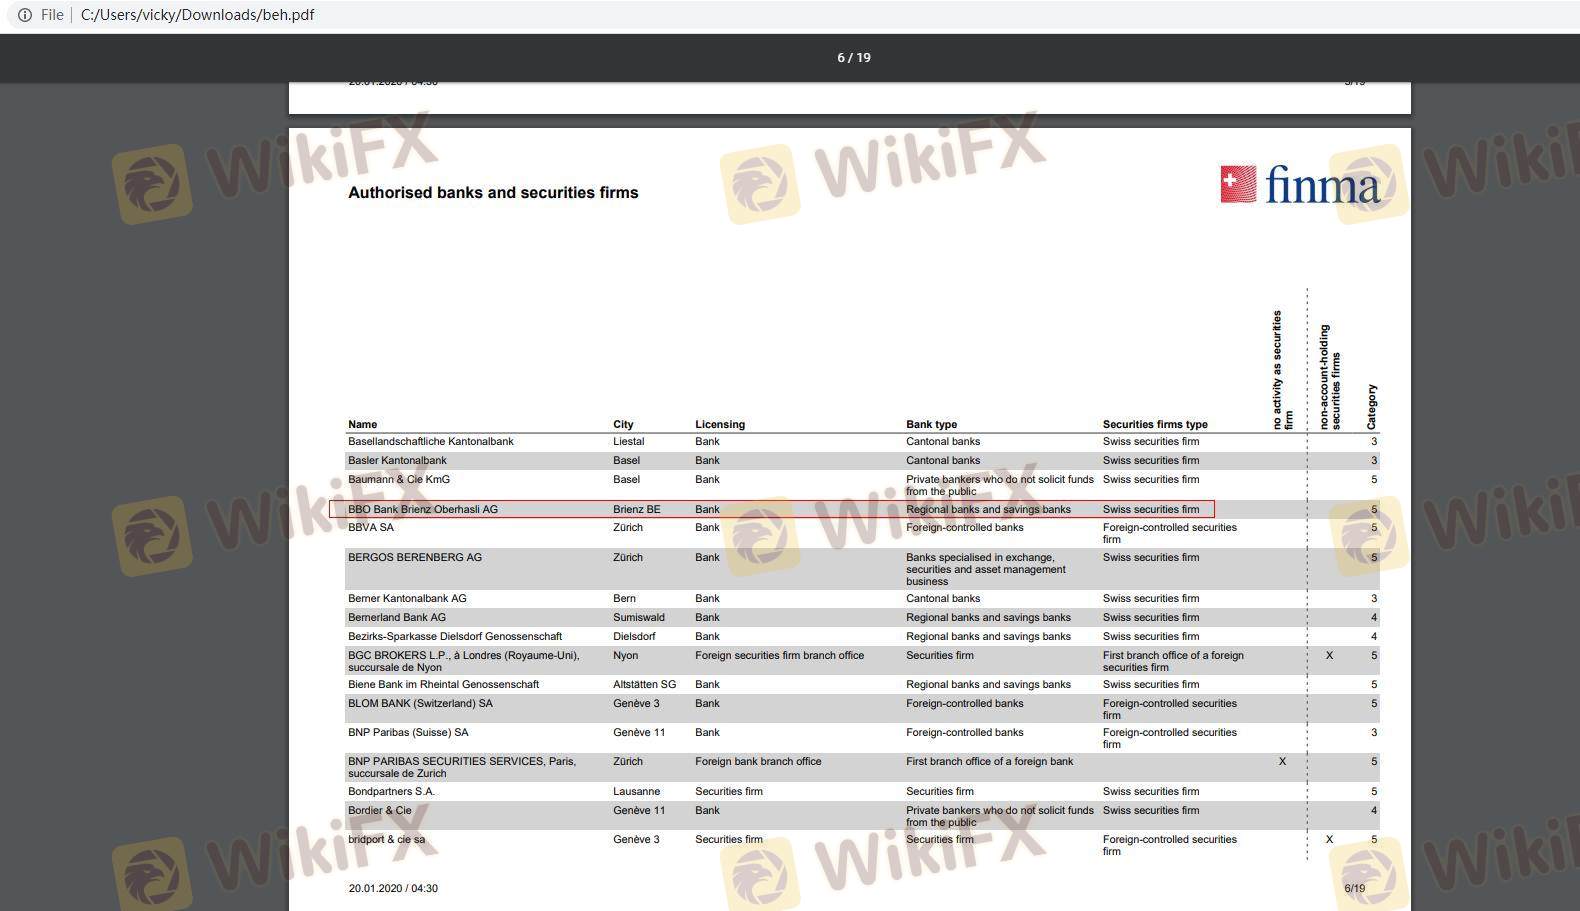1580x911 pixels.
Task: Click the File label in the address bar
Action: 52,15
